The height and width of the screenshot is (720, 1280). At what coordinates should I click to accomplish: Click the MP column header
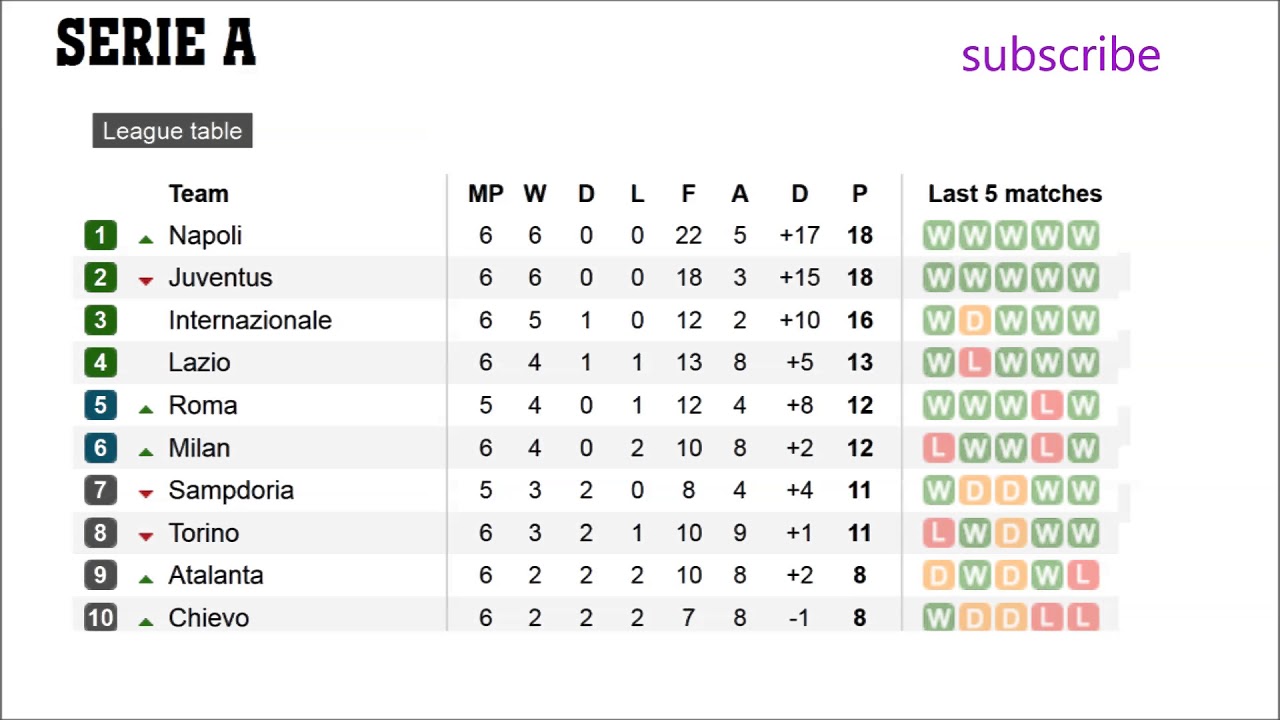click(x=486, y=194)
